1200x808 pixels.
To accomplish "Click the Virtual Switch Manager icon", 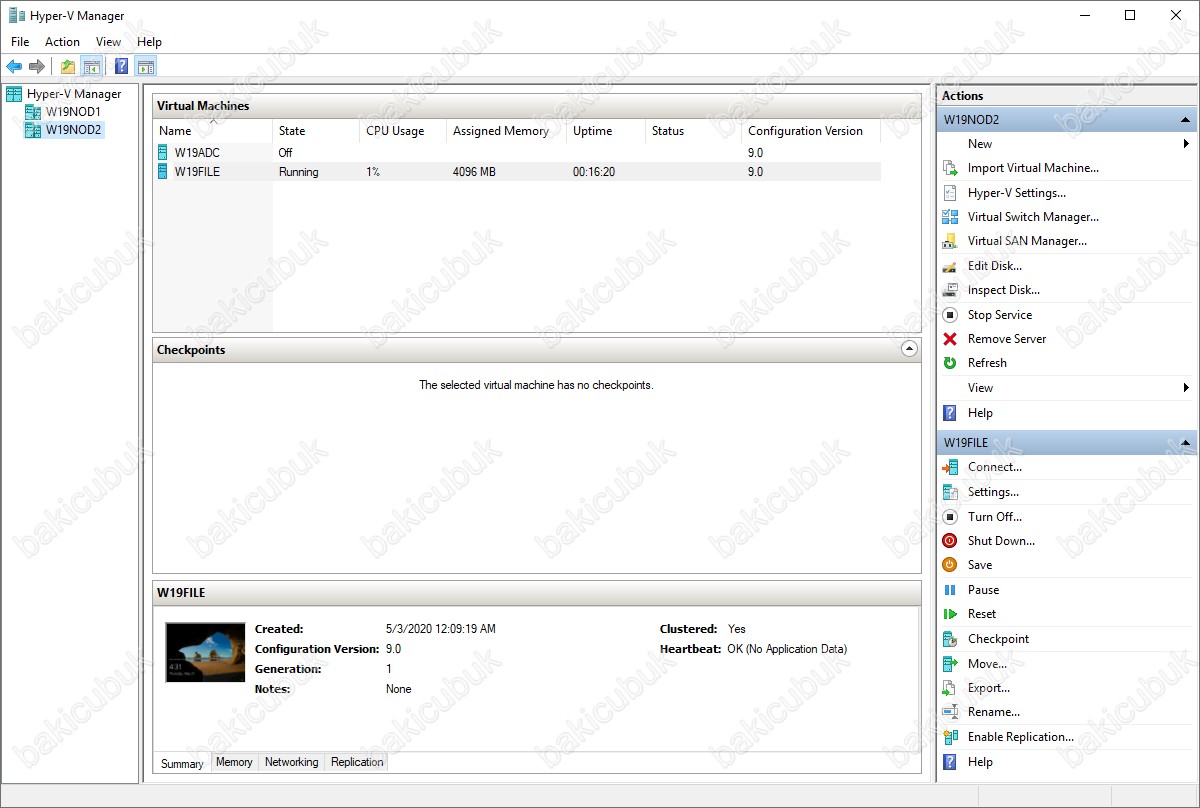I will click(950, 217).
